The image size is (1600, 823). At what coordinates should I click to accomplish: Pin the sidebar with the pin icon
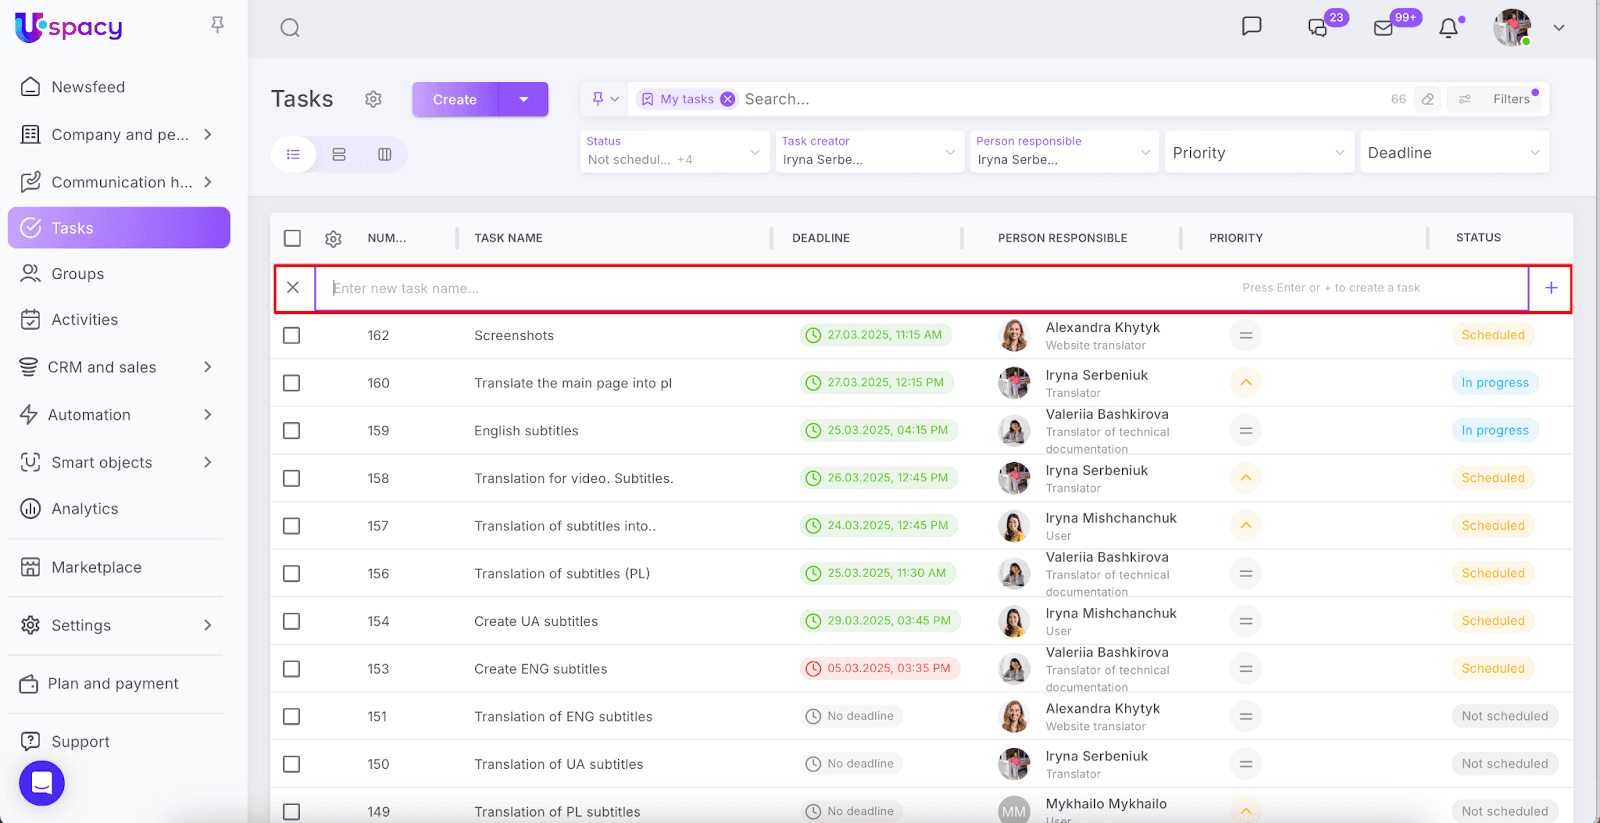[x=217, y=25]
